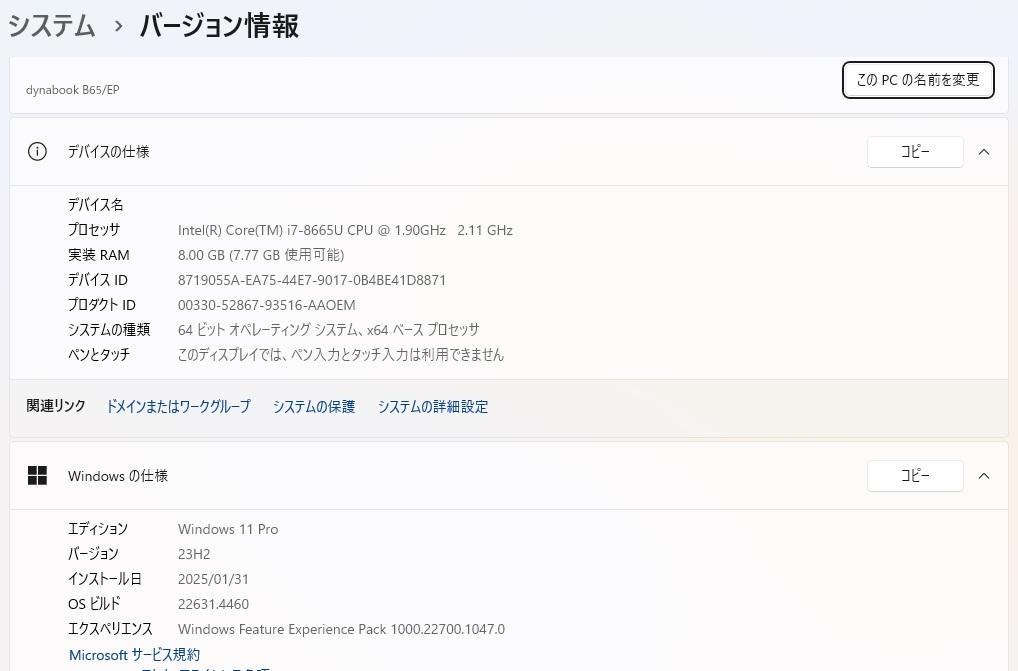Select edition value Windows 11 Pro
The height and width of the screenshot is (671, 1018).
click(x=228, y=529)
